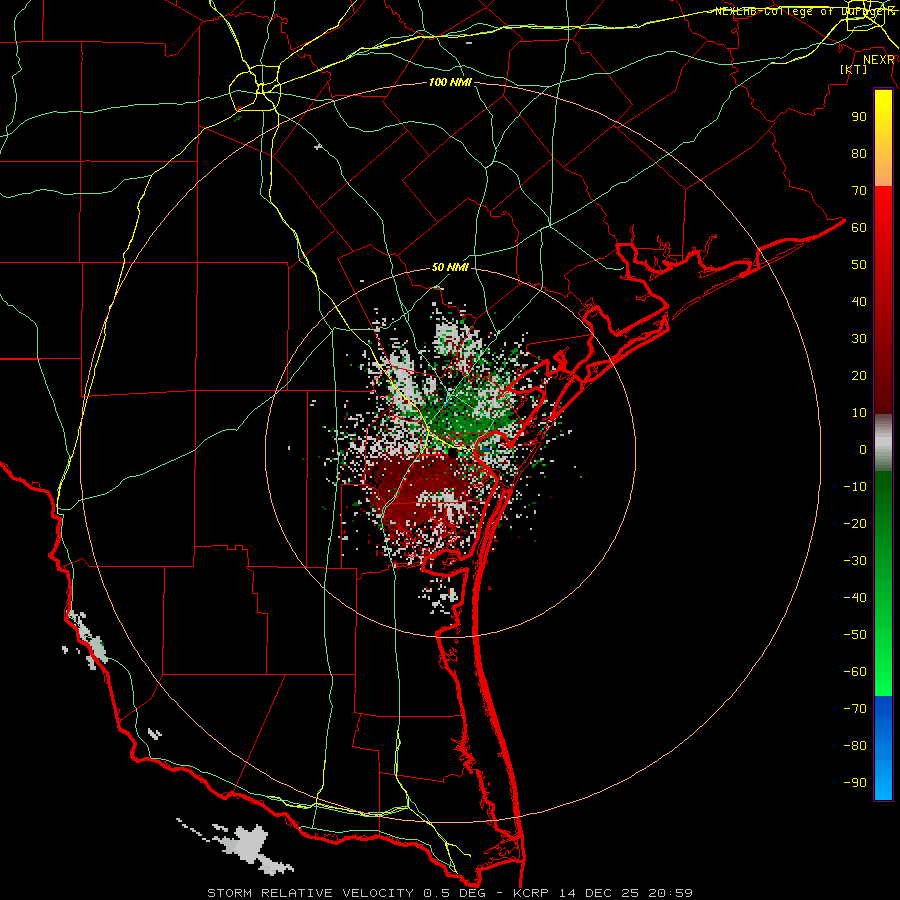Click the [KT] units label above the scale
This screenshot has height=900, width=900.
click(853, 69)
